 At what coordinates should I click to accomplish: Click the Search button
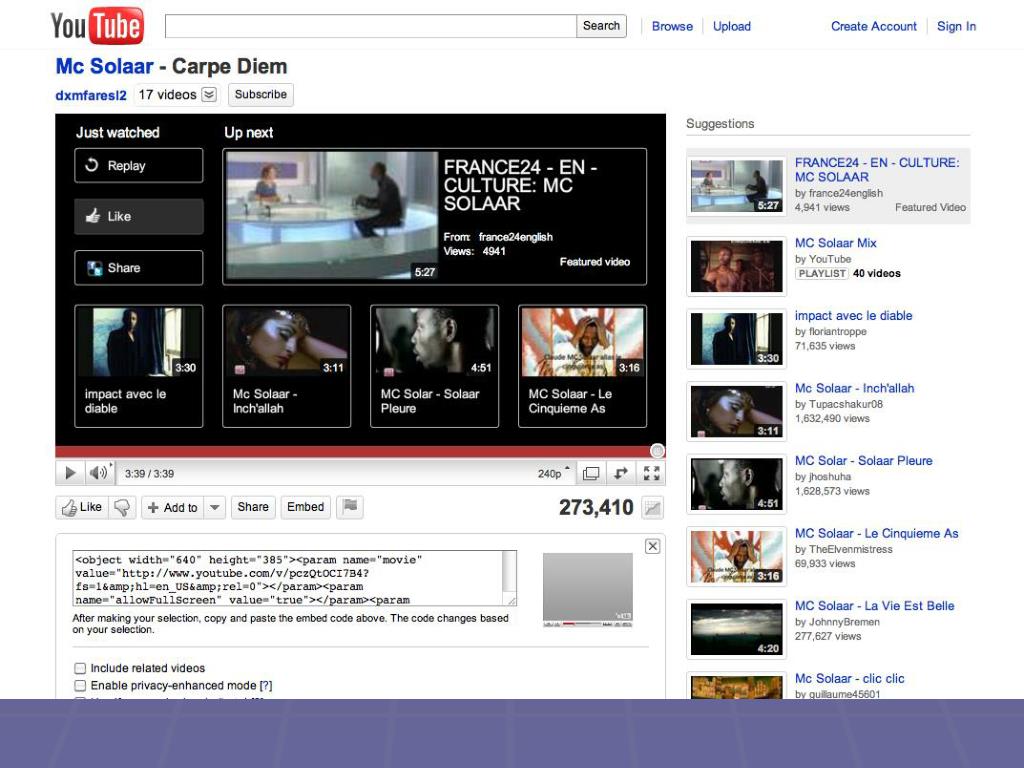pos(601,26)
